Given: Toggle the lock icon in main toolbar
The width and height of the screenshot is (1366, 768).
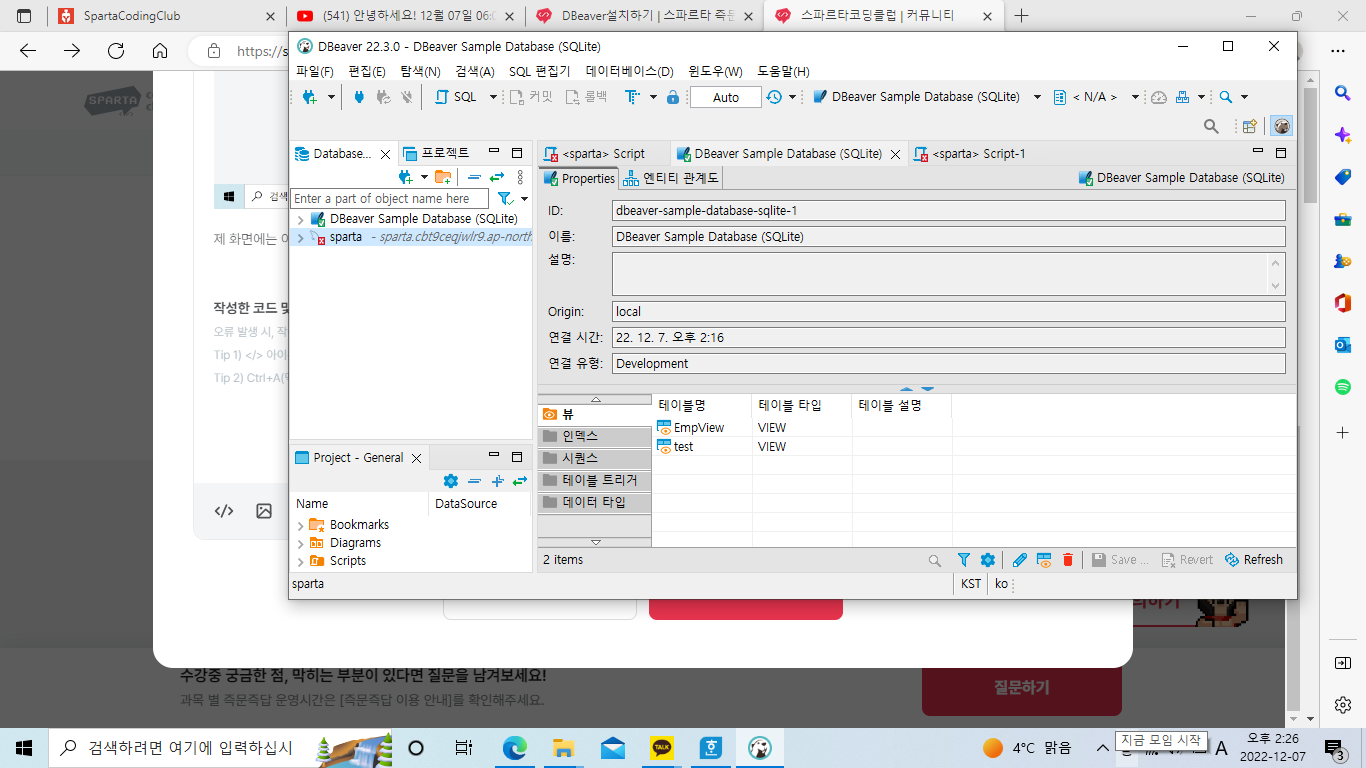Looking at the screenshot, I should 673,97.
